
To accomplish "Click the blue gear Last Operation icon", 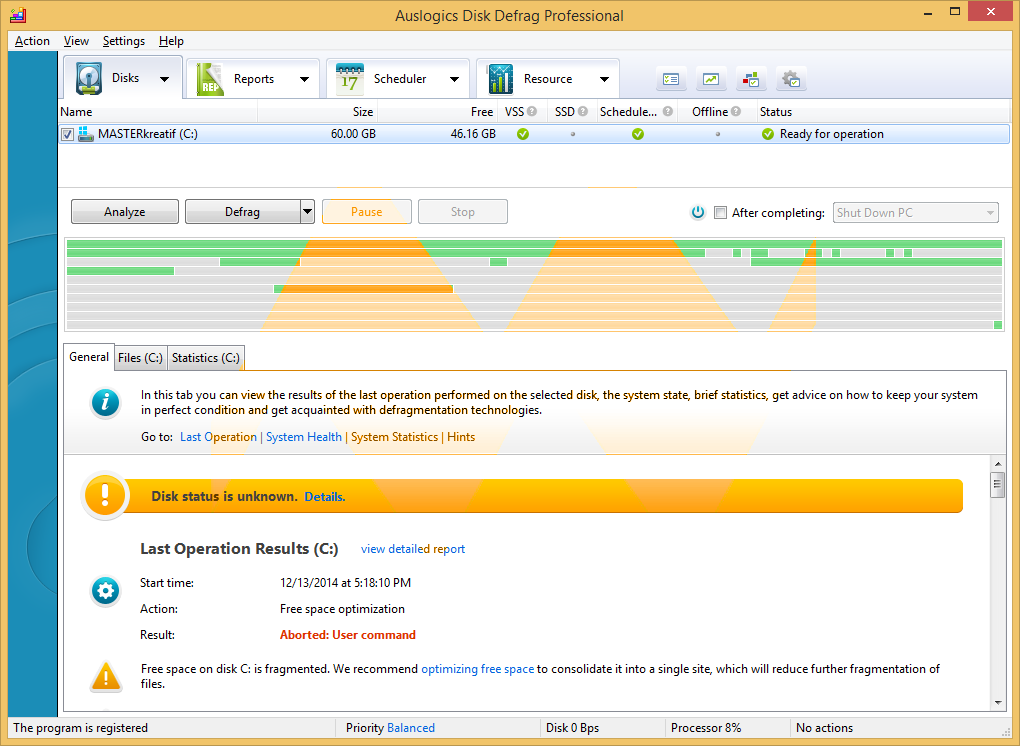I will click(105, 591).
